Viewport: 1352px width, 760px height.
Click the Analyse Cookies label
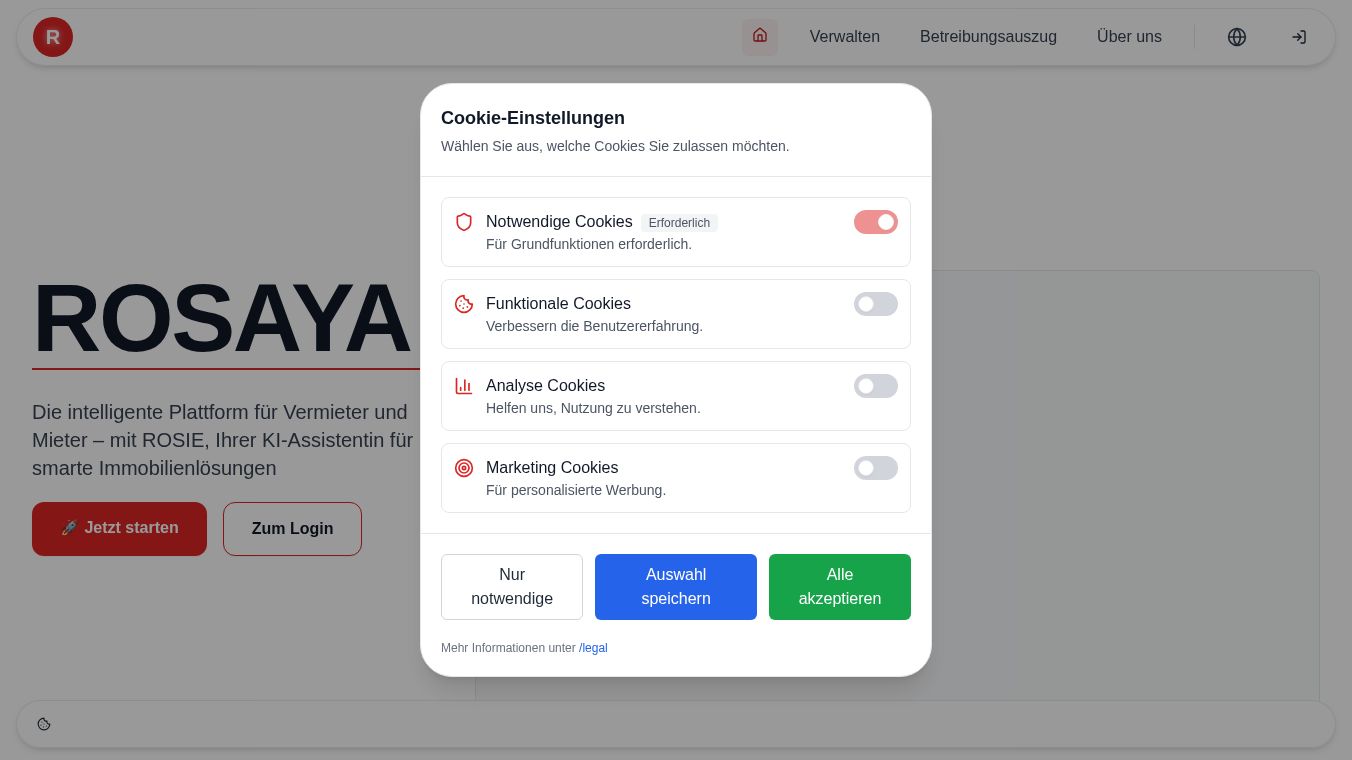click(x=545, y=386)
